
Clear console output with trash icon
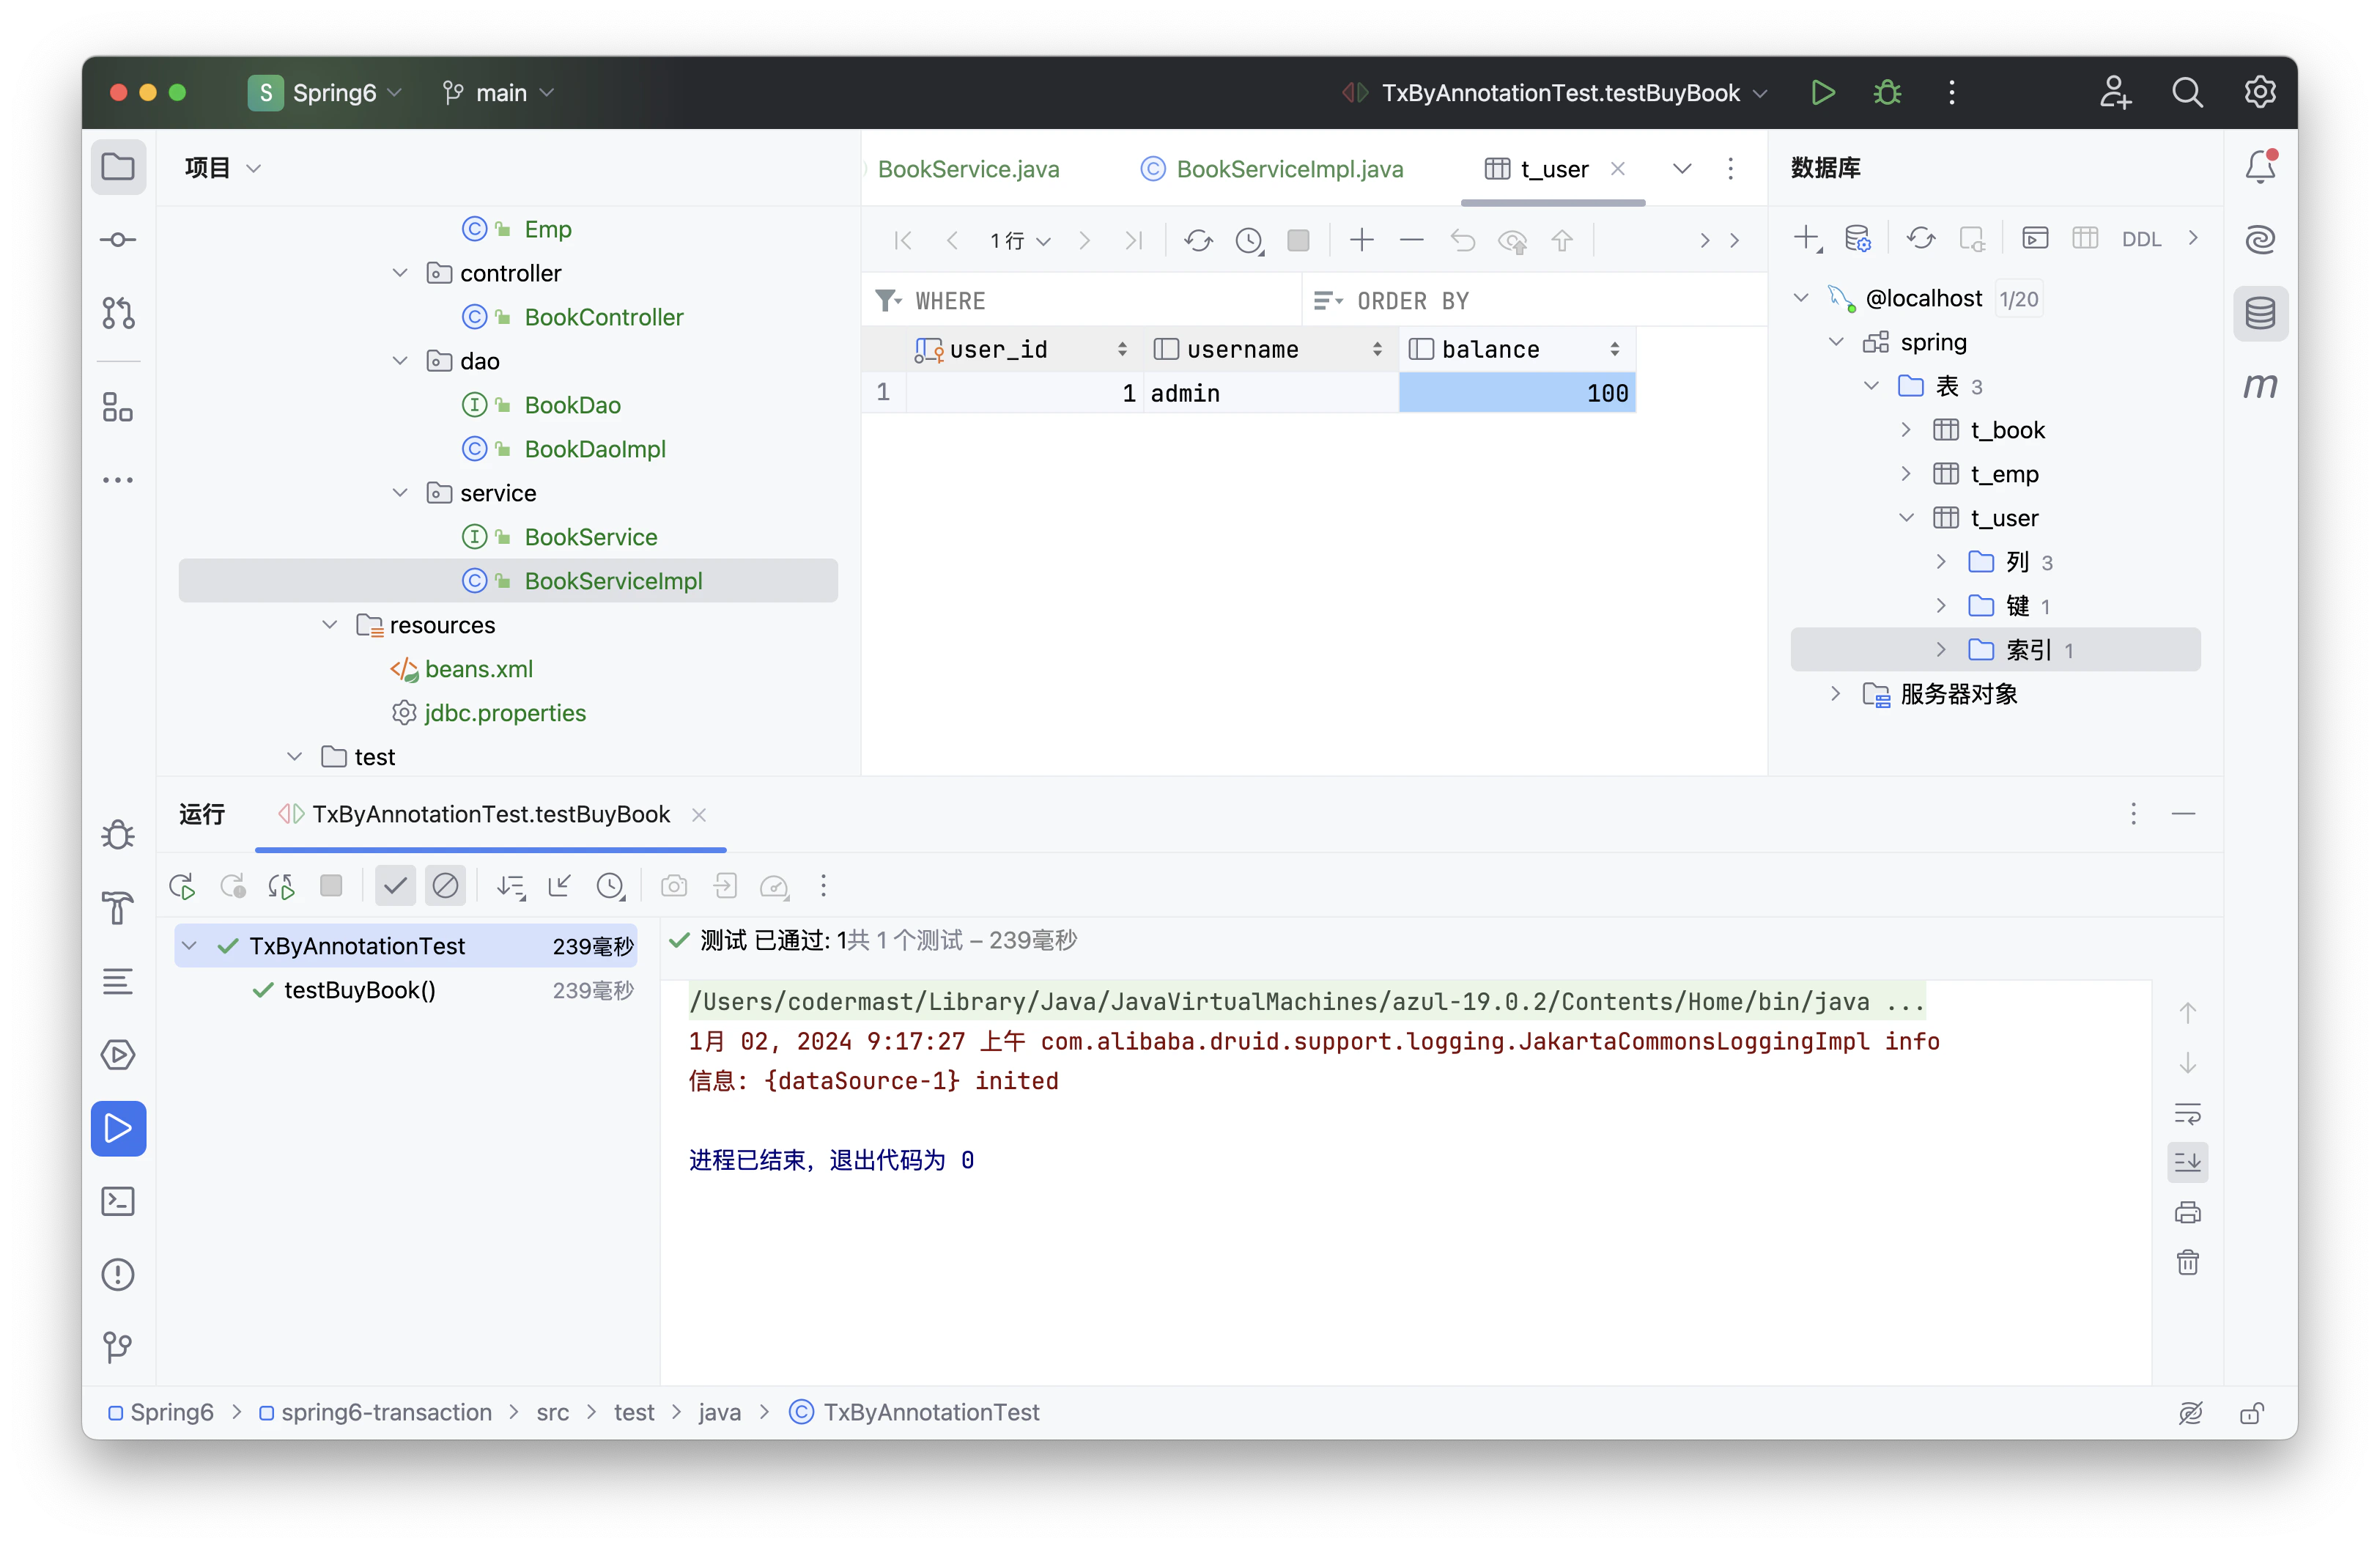click(x=2187, y=1263)
